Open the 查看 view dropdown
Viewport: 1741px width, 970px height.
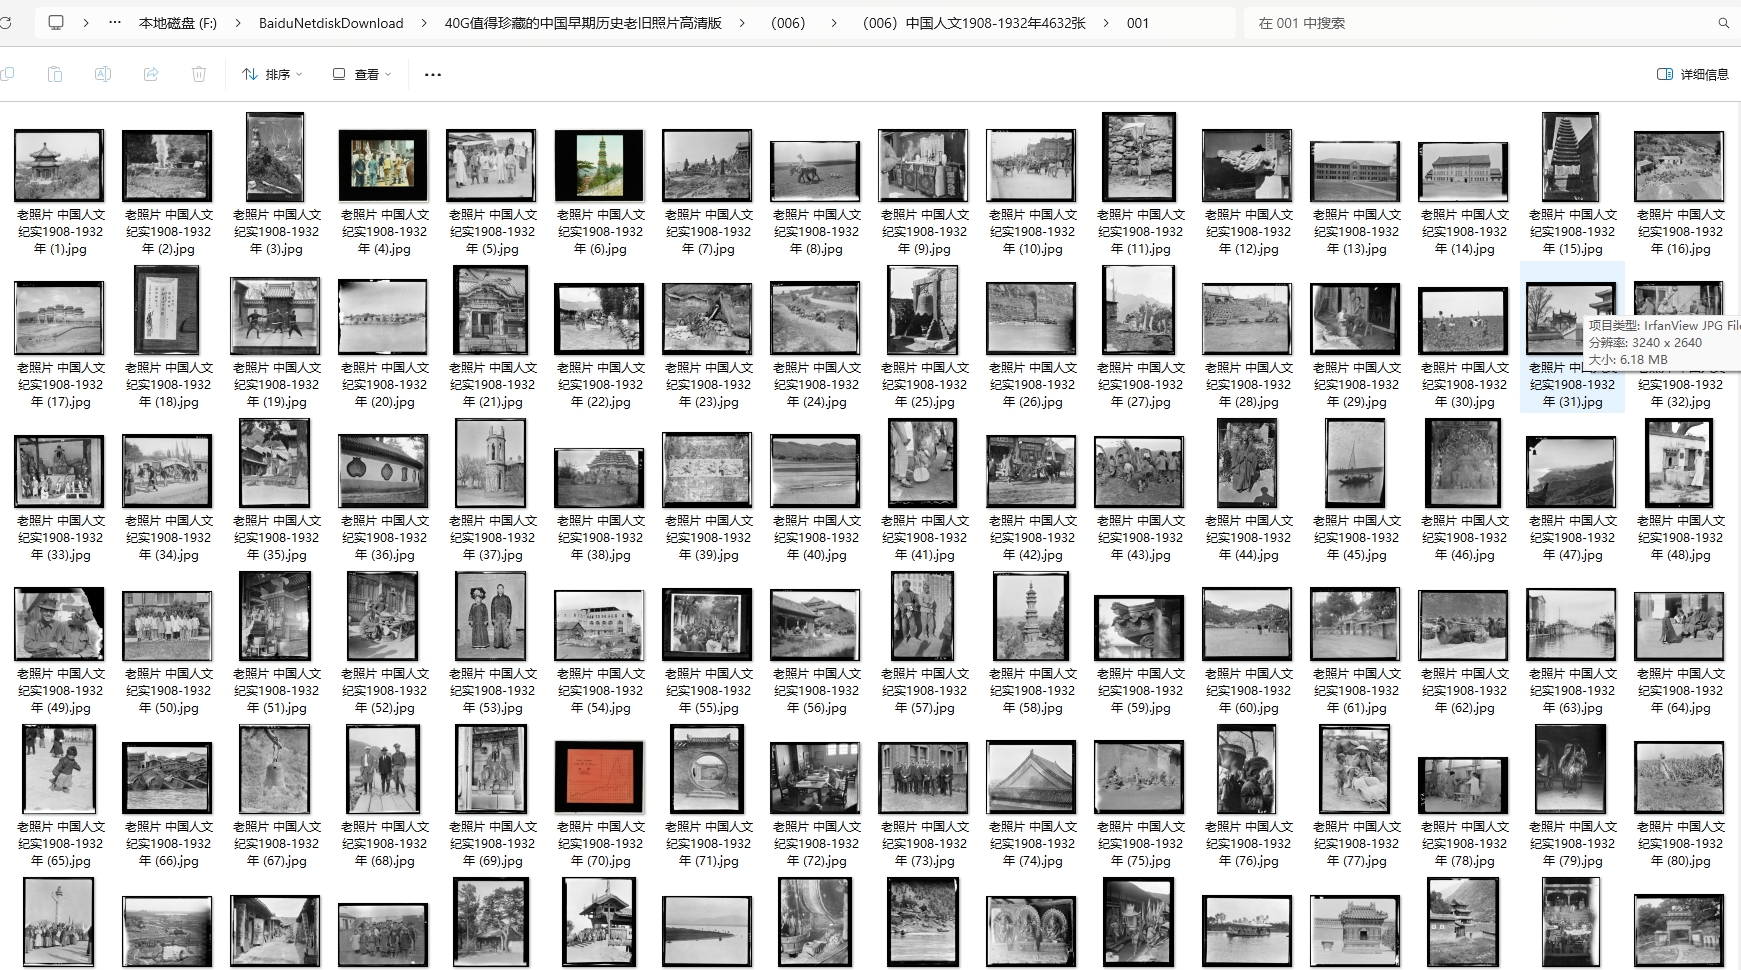click(362, 74)
